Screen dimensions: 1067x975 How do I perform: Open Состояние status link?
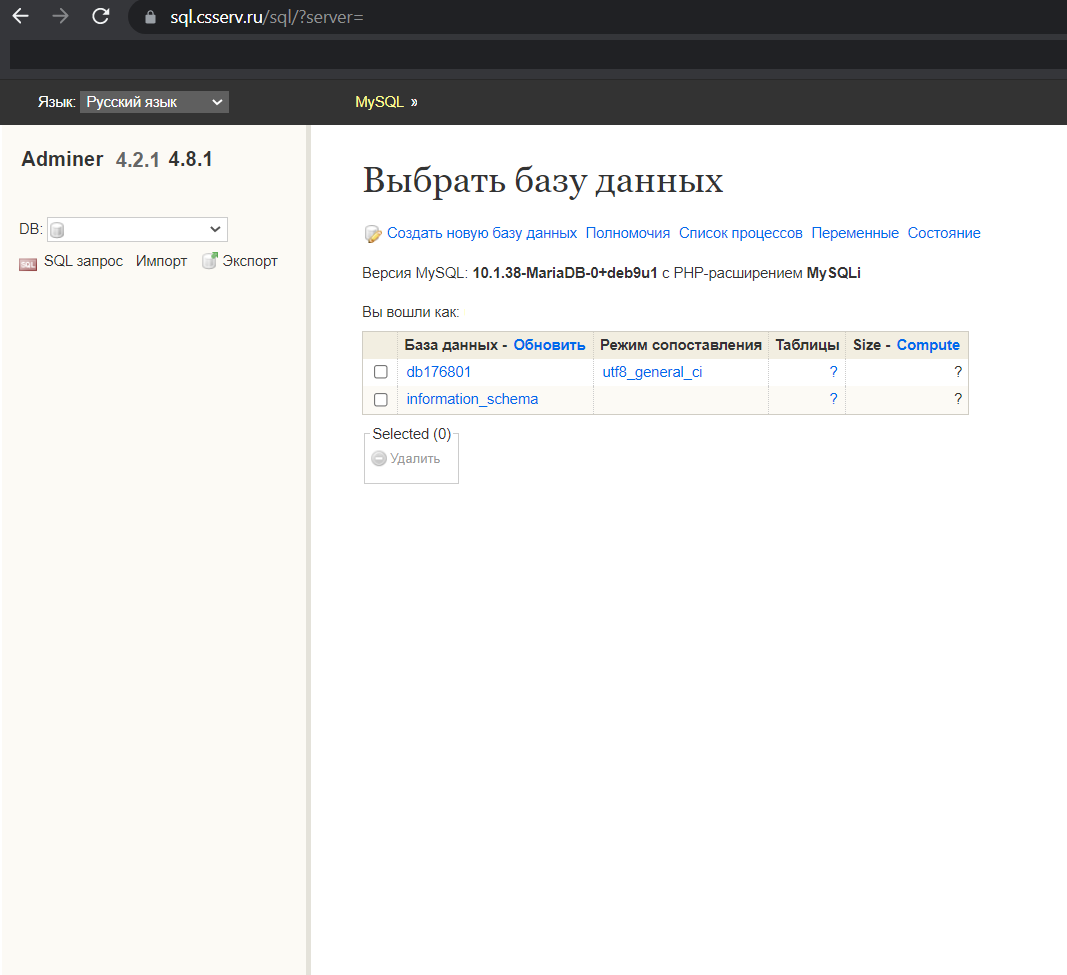[x=944, y=233]
